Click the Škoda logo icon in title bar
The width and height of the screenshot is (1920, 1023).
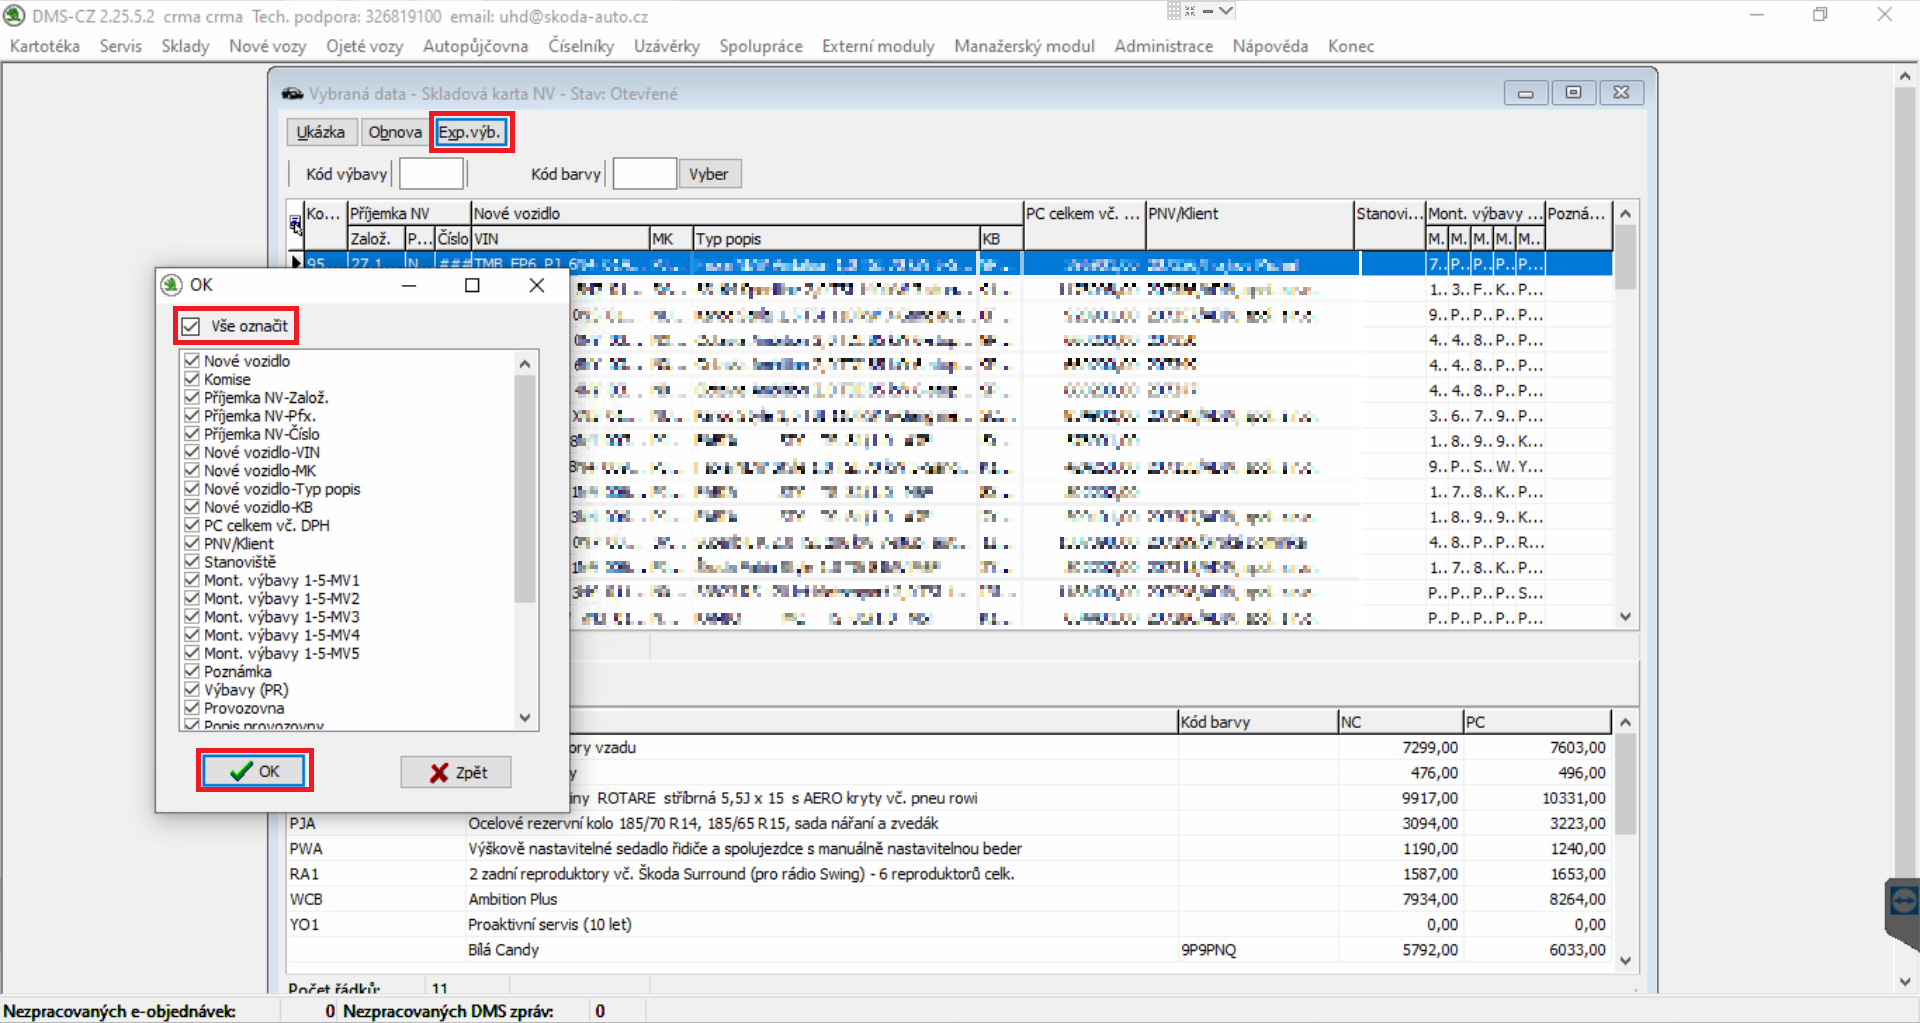click(14, 16)
